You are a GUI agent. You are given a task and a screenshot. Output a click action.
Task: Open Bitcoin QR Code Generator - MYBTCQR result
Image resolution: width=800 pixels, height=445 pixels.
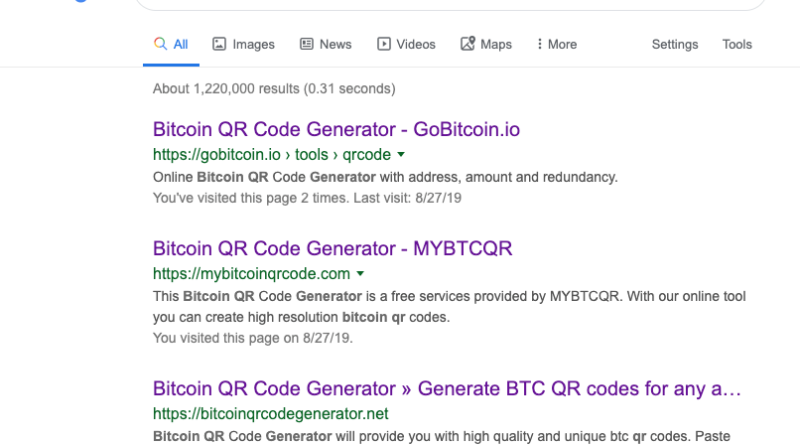click(333, 249)
